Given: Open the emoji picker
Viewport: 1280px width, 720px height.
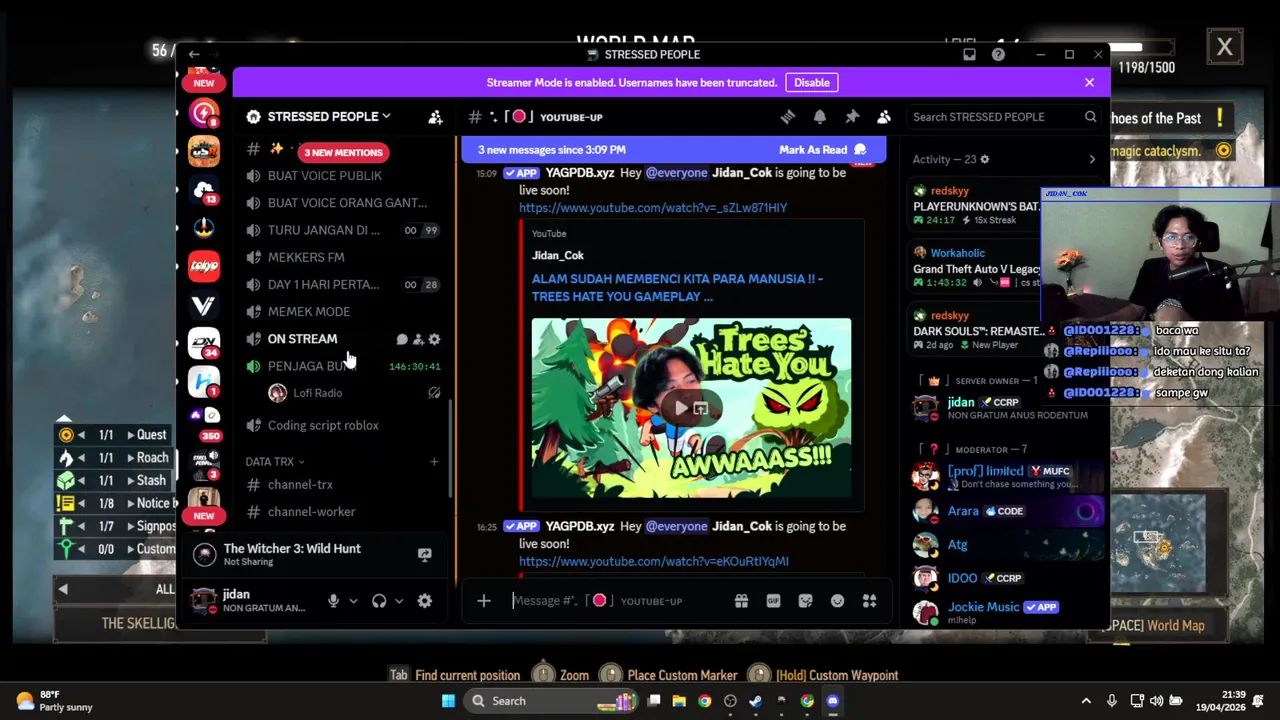Looking at the screenshot, I should 837,601.
